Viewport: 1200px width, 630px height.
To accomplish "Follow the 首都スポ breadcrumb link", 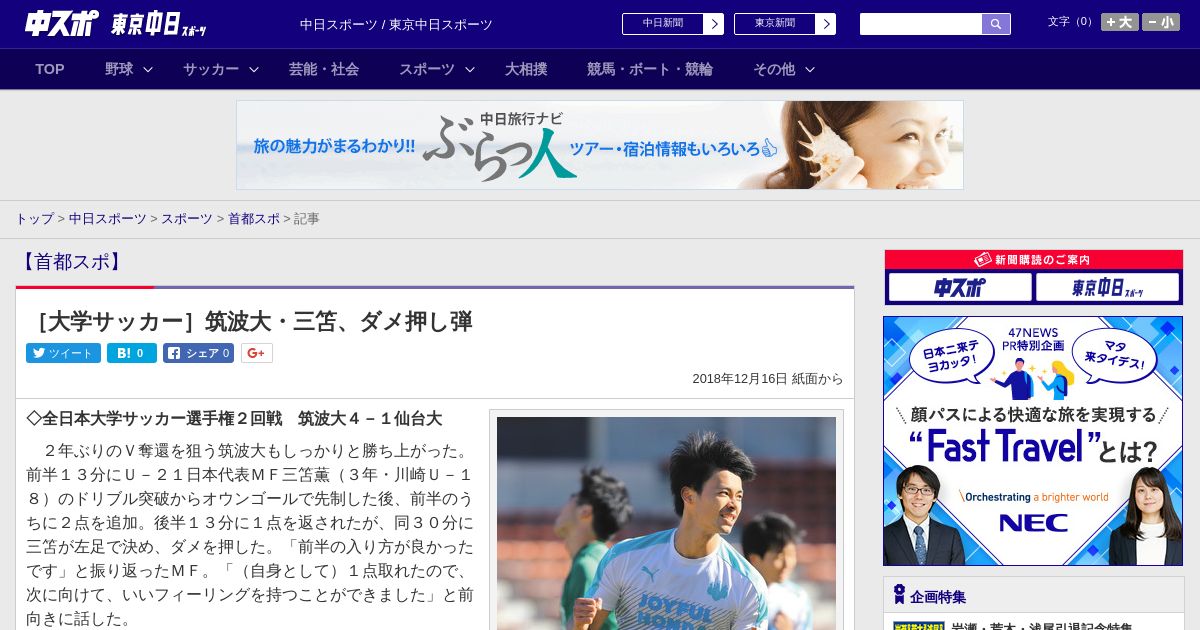I will pos(254,219).
